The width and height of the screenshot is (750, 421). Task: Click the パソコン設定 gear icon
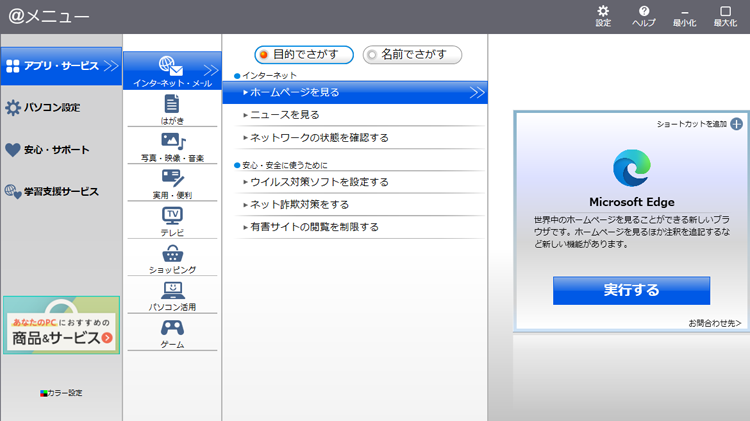coord(13,108)
